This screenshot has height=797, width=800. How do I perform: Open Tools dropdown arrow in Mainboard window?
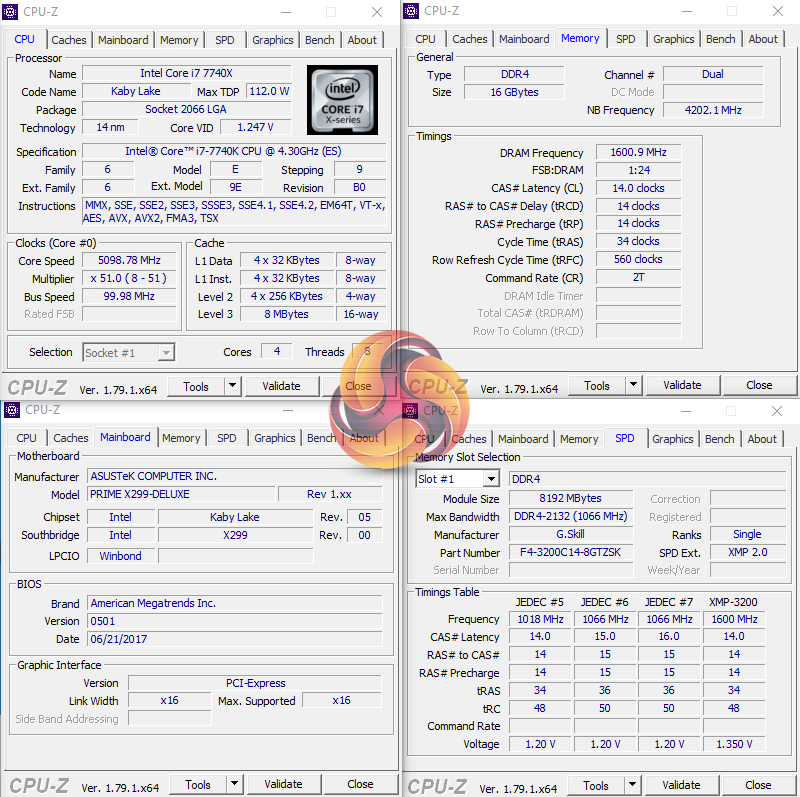(x=234, y=784)
